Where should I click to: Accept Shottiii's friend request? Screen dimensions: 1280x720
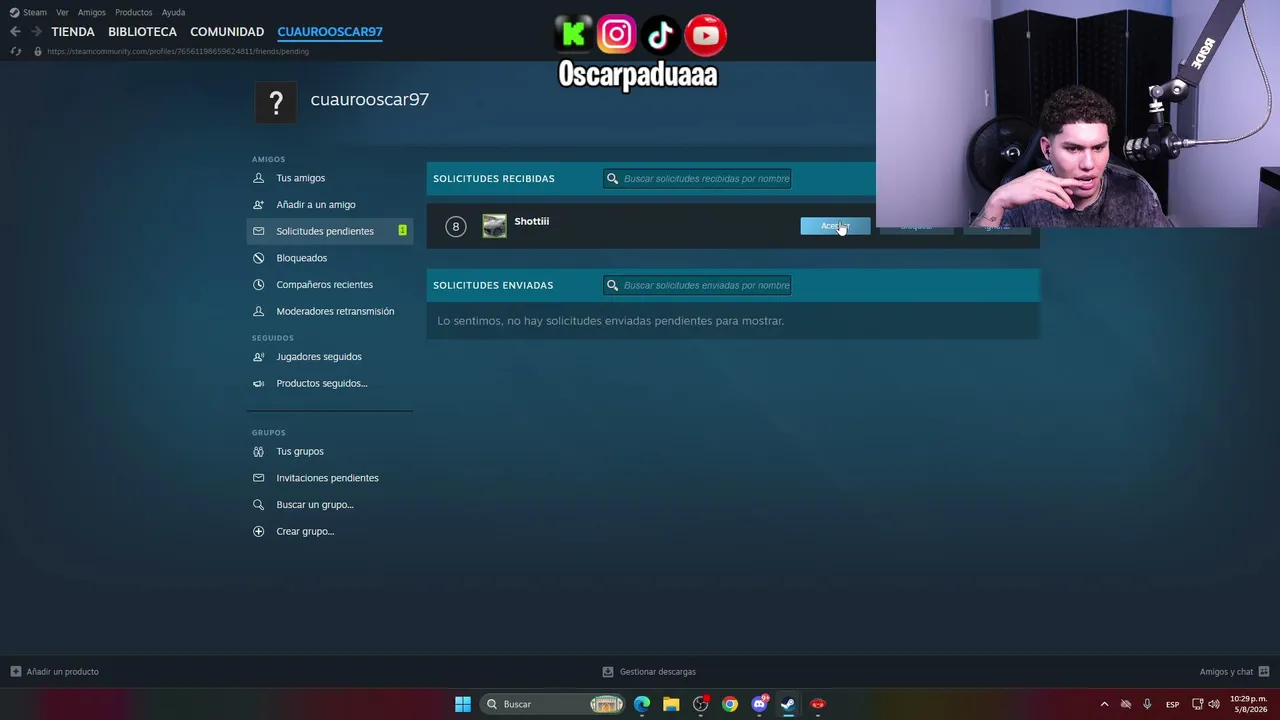pos(835,226)
